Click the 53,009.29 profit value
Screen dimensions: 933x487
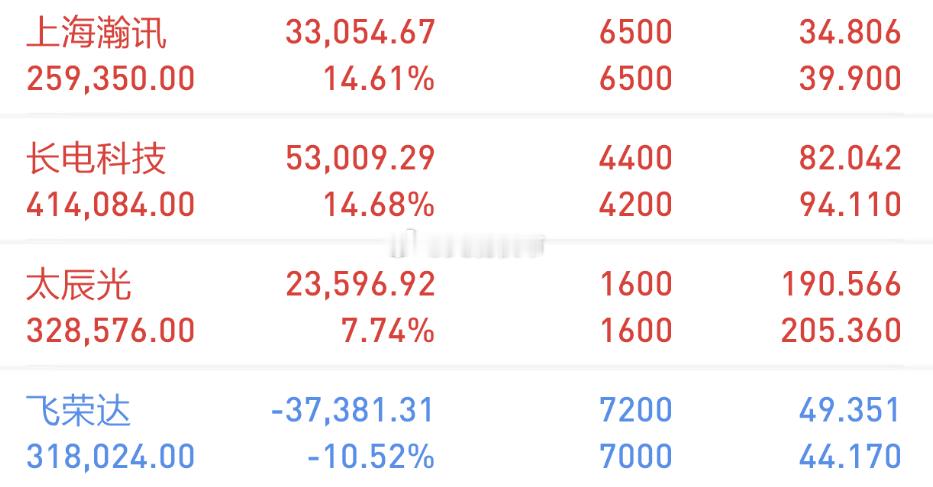click(x=360, y=158)
